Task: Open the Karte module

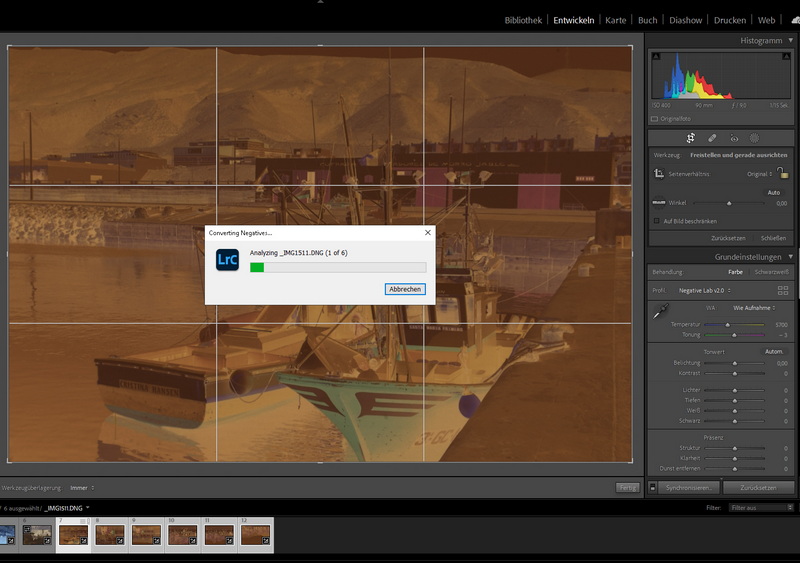Action: pyautogui.click(x=616, y=20)
